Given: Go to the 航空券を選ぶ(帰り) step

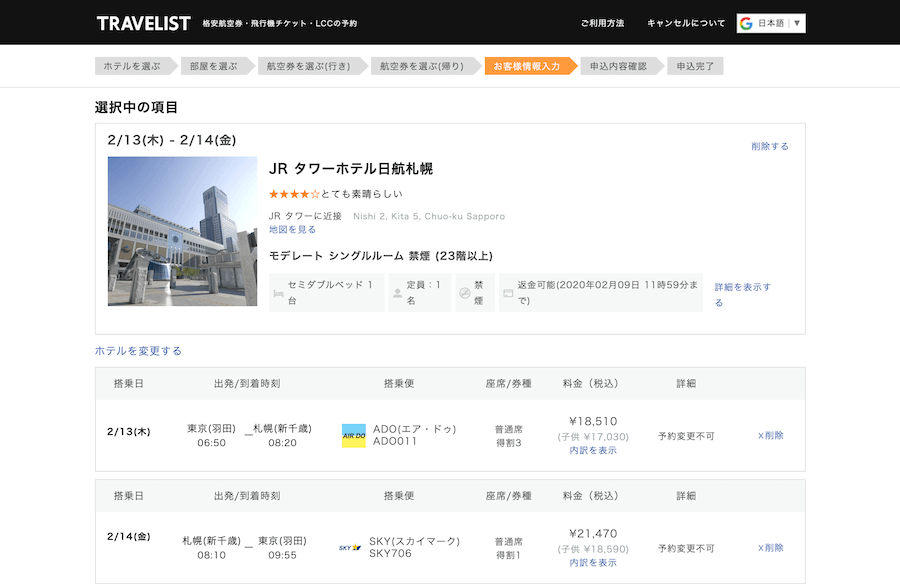Looking at the screenshot, I should pyautogui.click(x=425, y=66).
